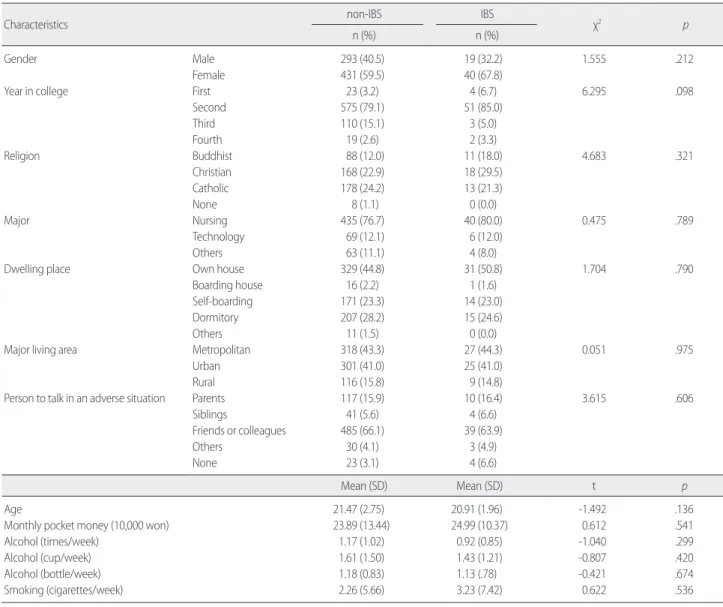This screenshot has height=607, width=723.
Task: Click the mean value '24.99 (10.37)'
Action: [x=480, y=525]
